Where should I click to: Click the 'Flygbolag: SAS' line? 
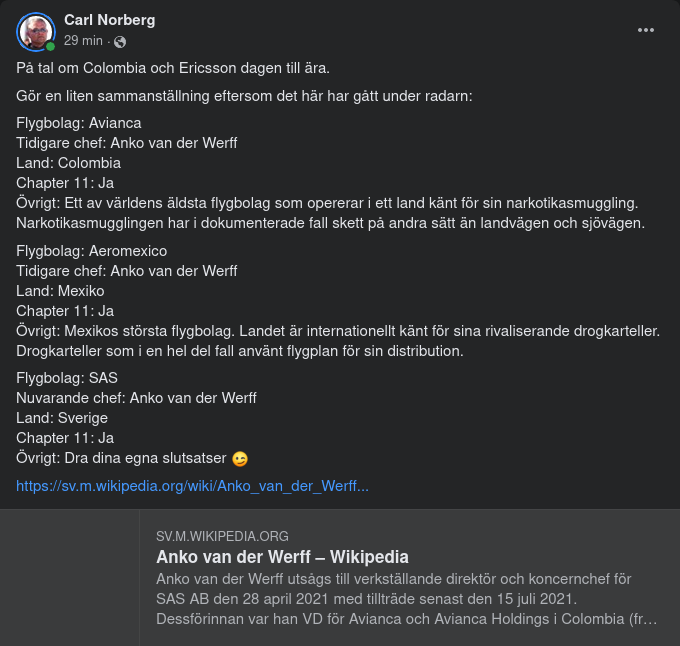[67, 378]
